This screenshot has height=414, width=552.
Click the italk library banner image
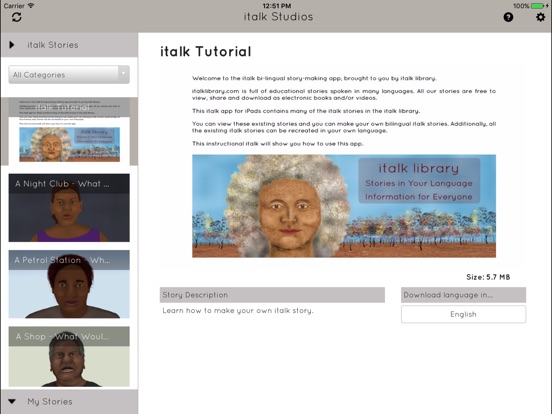[344, 206]
